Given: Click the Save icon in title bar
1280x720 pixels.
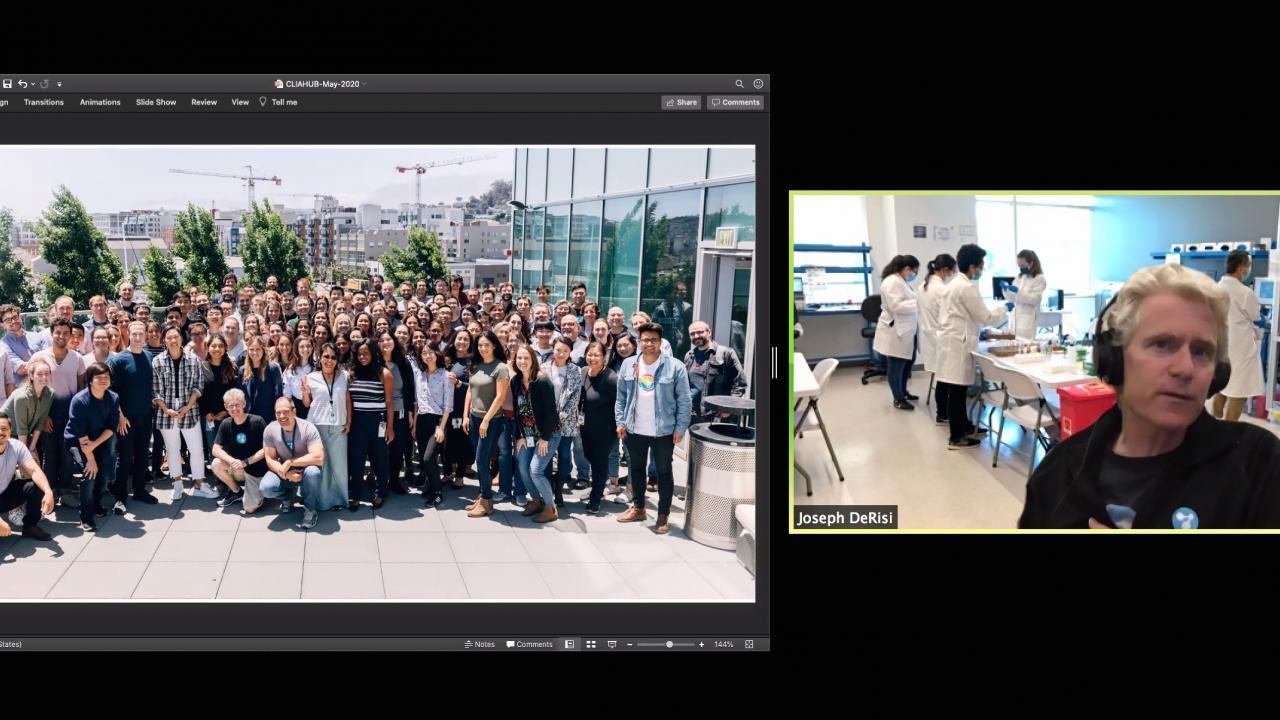Looking at the screenshot, I should 7,84.
